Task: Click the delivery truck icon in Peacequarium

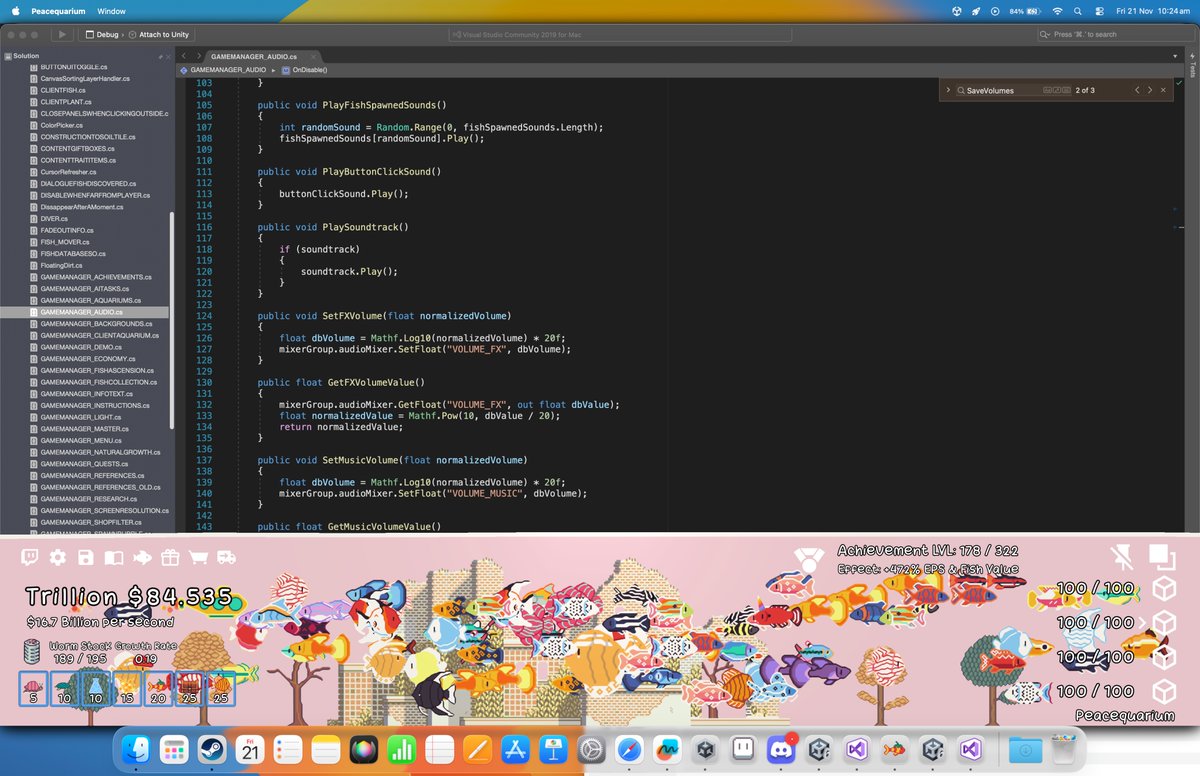Action: pos(227,558)
